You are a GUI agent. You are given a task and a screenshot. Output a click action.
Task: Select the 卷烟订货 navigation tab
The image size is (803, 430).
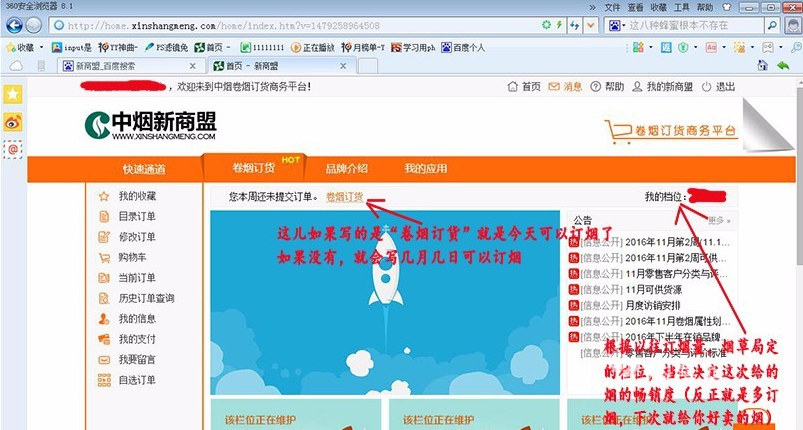[254, 168]
